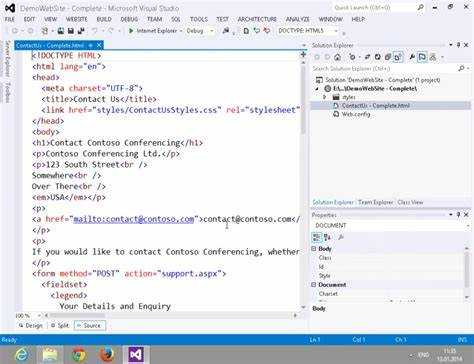Switch to Source view

point(89,325)
